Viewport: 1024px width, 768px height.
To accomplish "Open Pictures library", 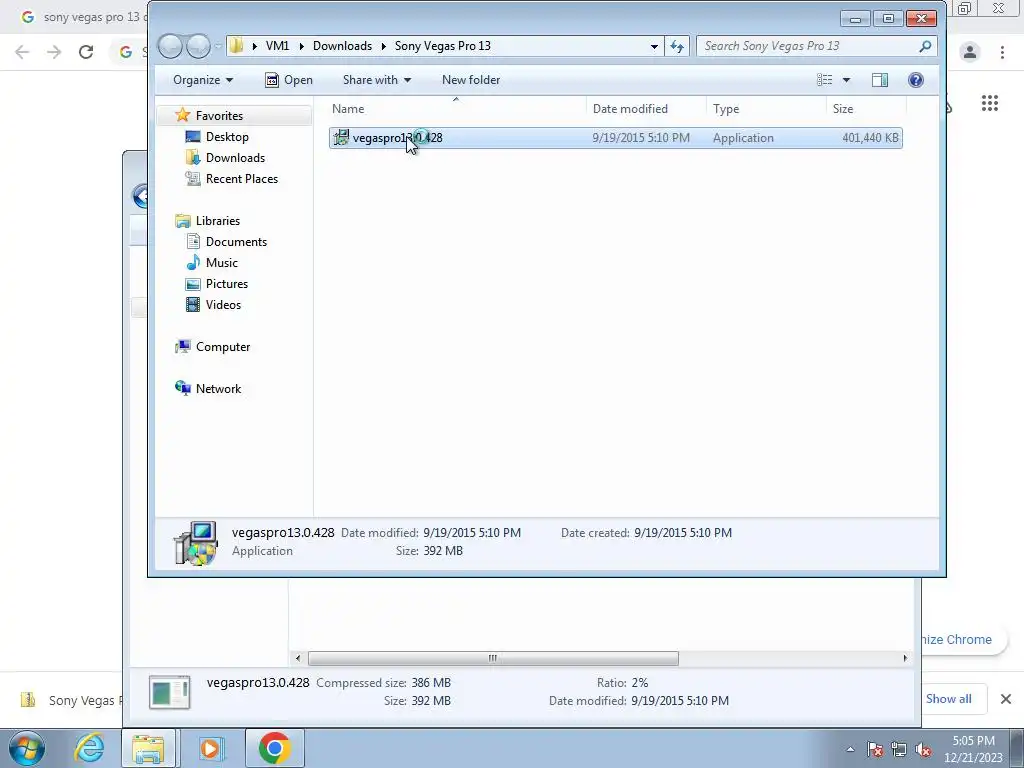I will [227, 283].
